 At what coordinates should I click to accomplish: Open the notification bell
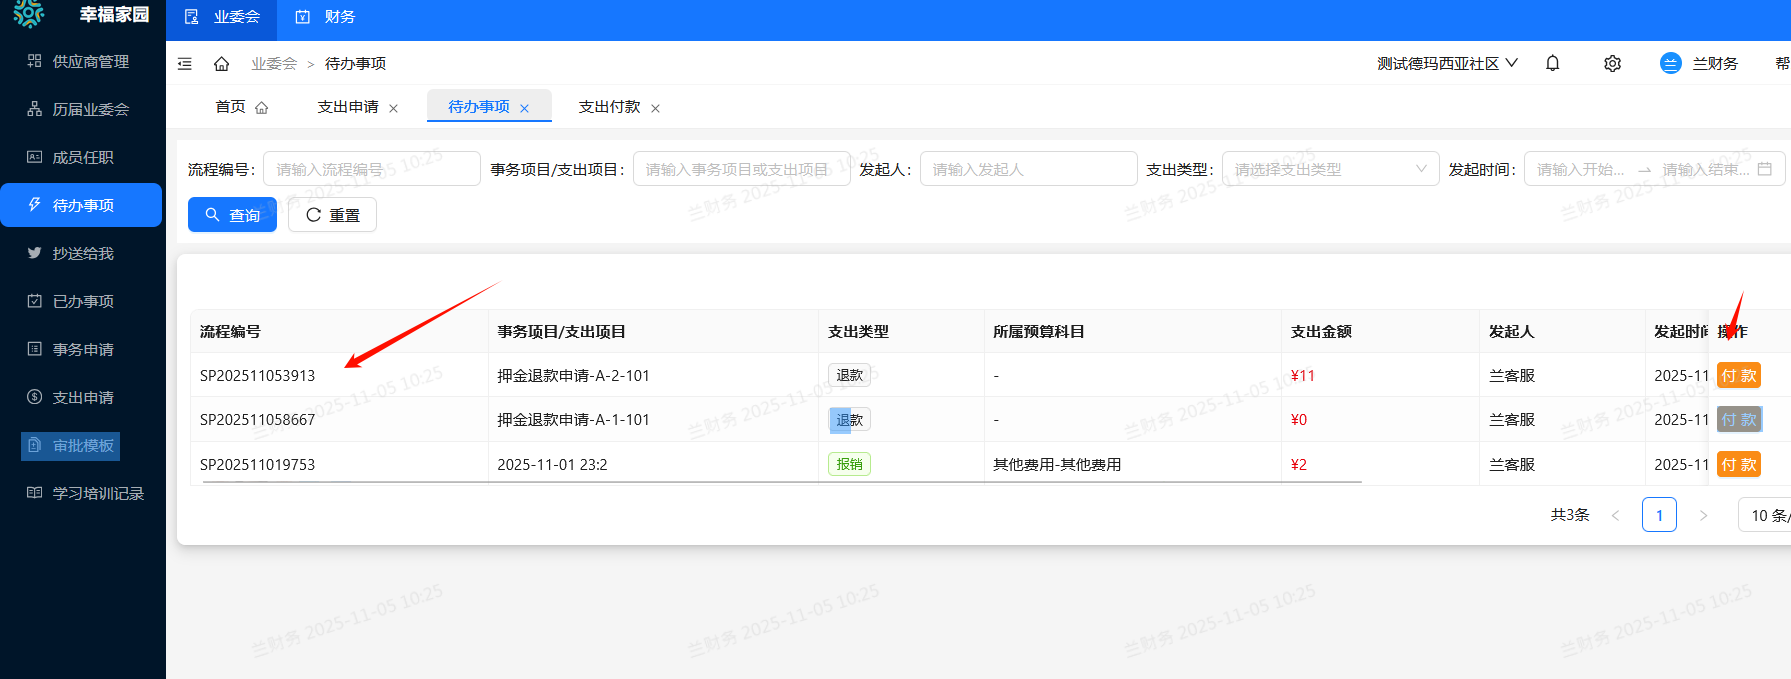tap(1552, 63)
